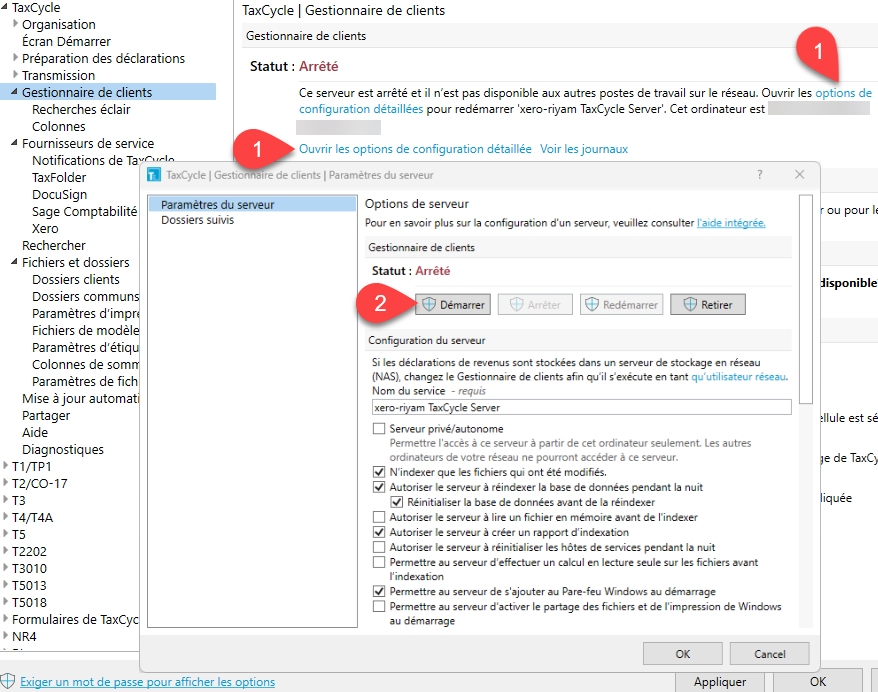Uncheck N'indexer que les fichiers modifiés

379,472
